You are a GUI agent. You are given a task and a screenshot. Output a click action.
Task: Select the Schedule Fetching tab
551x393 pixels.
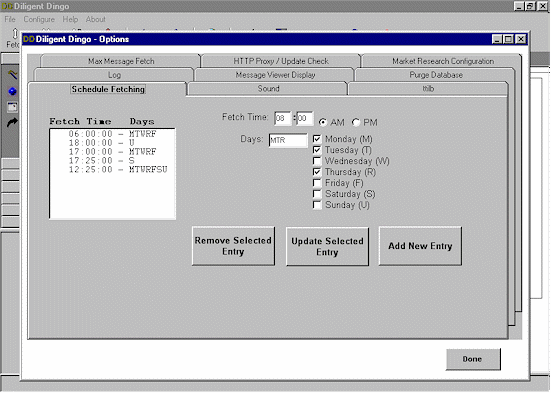(x=108, y=89)
